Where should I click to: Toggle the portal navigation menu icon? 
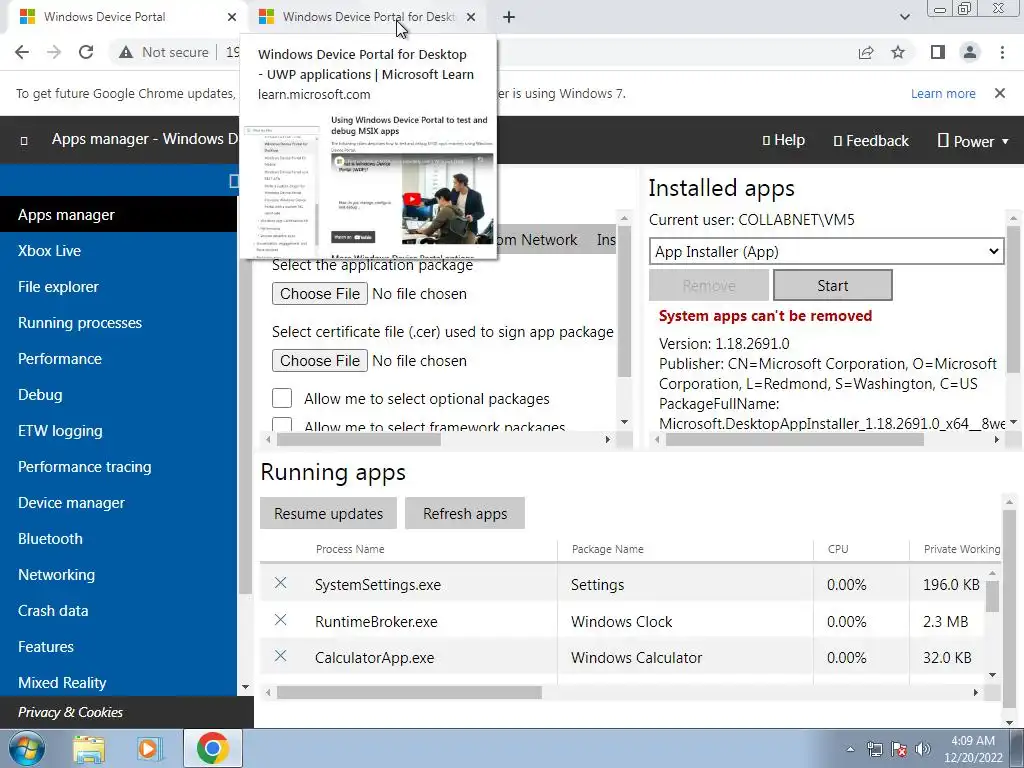tap(24, 140)
